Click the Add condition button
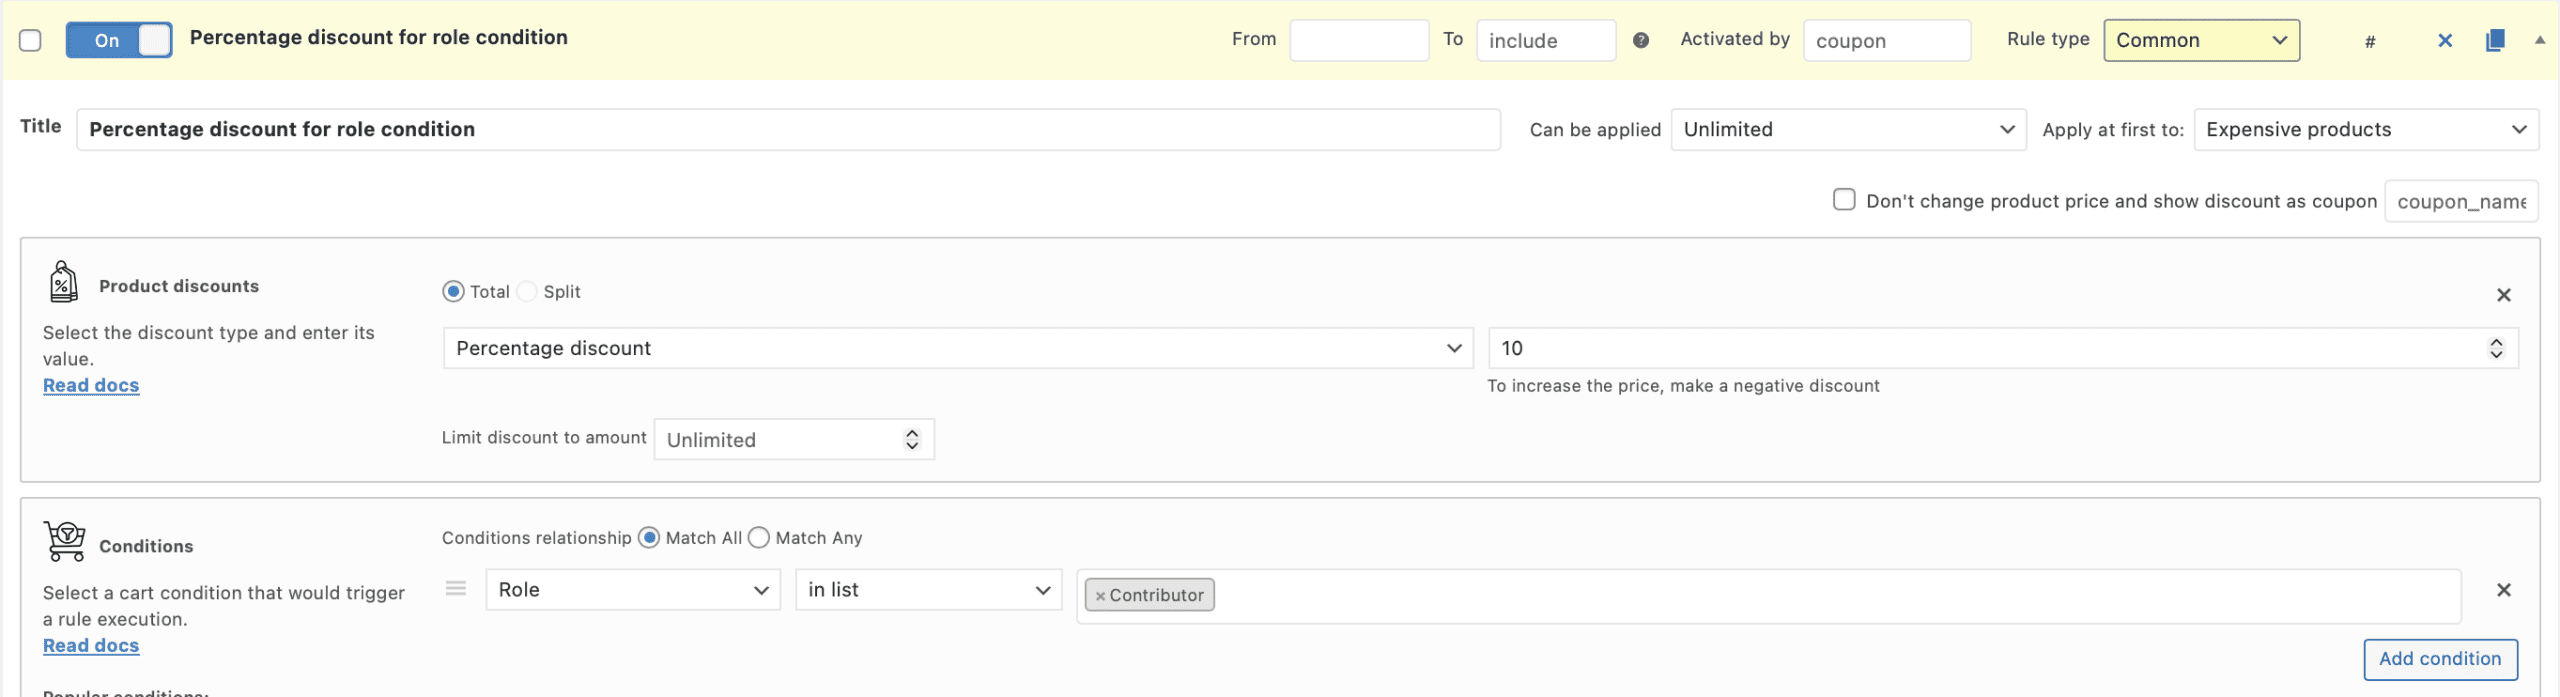 [2439, 659]
